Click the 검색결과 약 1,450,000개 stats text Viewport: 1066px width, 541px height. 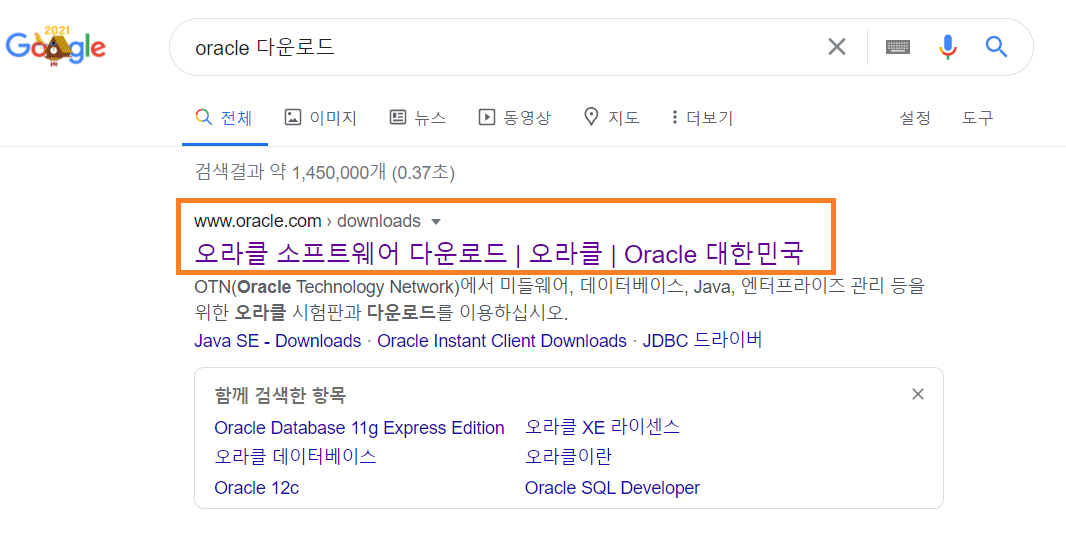click(x=324, y=172)
